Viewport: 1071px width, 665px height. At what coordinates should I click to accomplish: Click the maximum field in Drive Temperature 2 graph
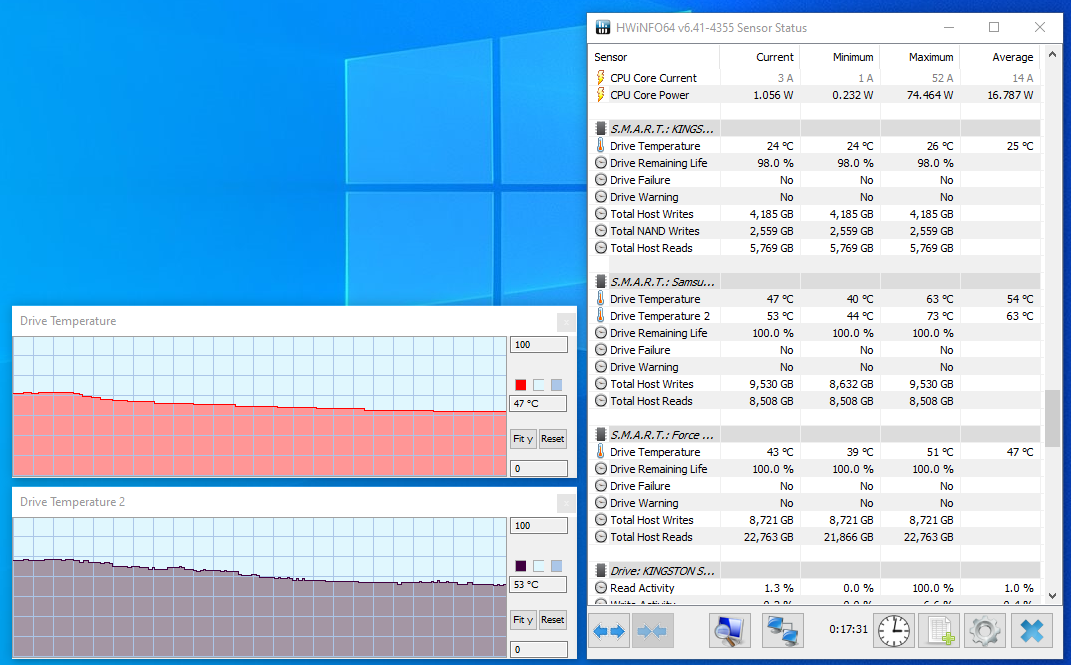click(x=539, y=526)
